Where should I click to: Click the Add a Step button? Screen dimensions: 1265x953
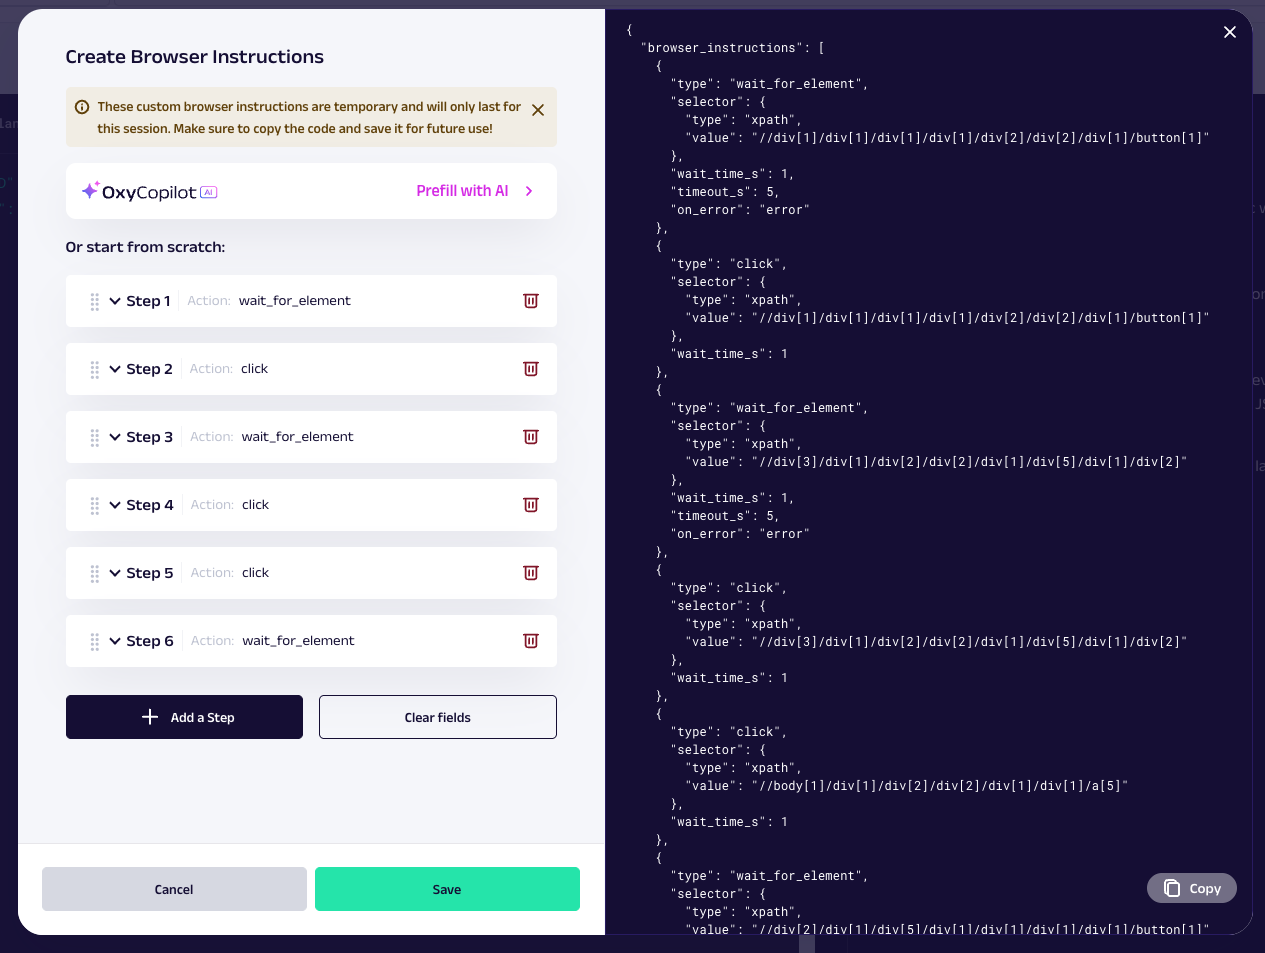pyautogui.click(x=184, y=717)
